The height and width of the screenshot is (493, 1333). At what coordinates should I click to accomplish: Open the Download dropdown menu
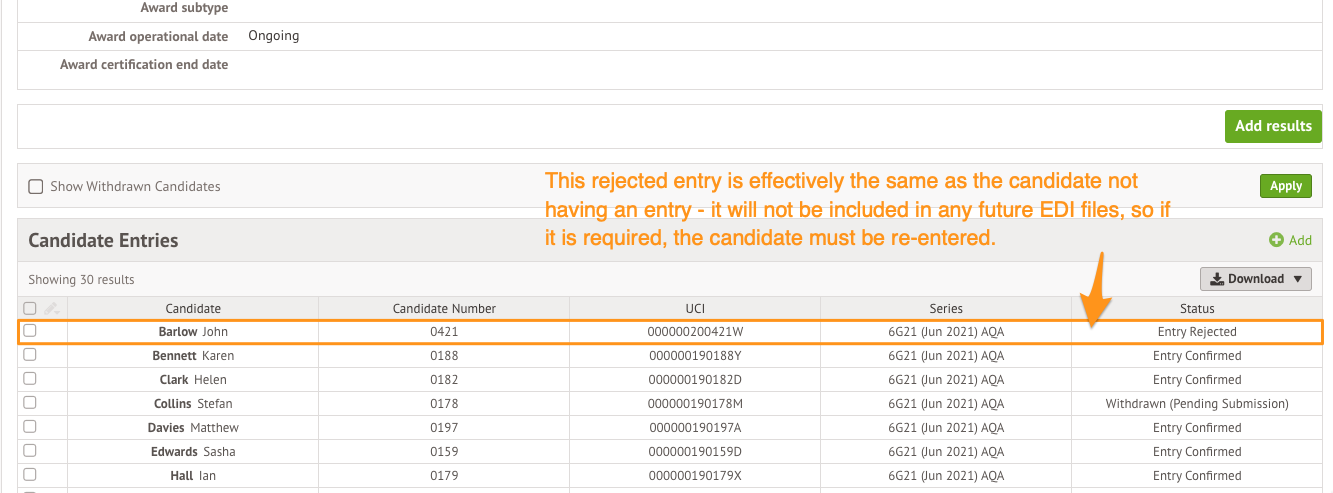[1256, 279]
